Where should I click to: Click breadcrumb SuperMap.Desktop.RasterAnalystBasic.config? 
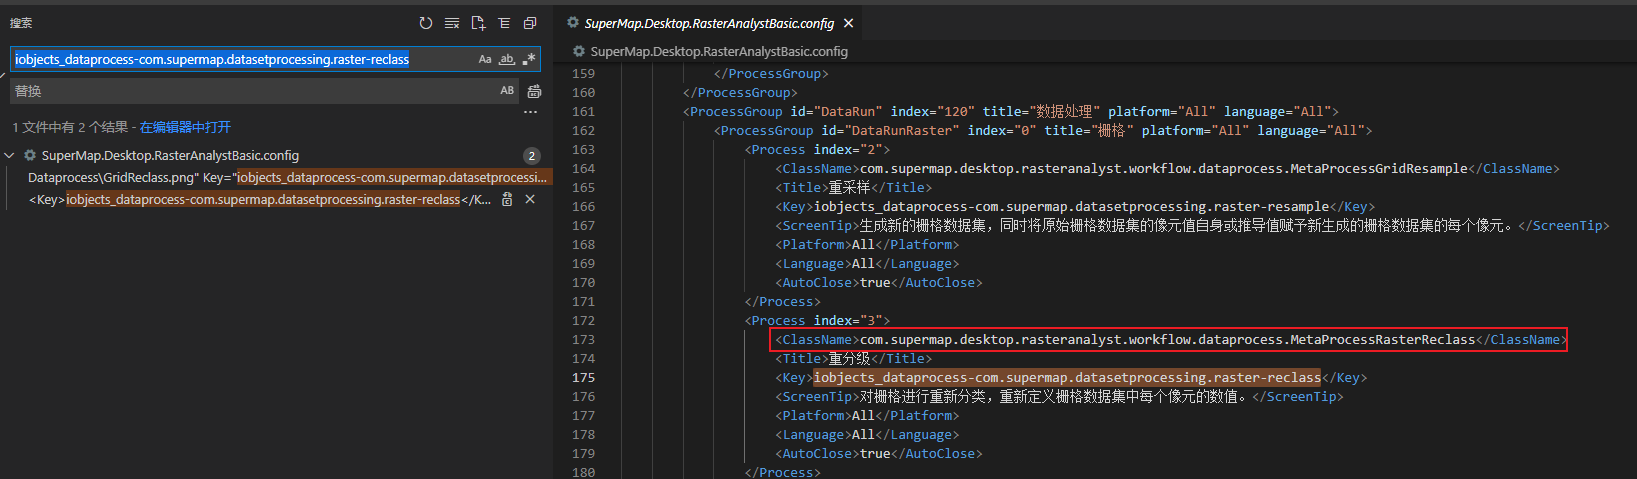tap(719, 51)
